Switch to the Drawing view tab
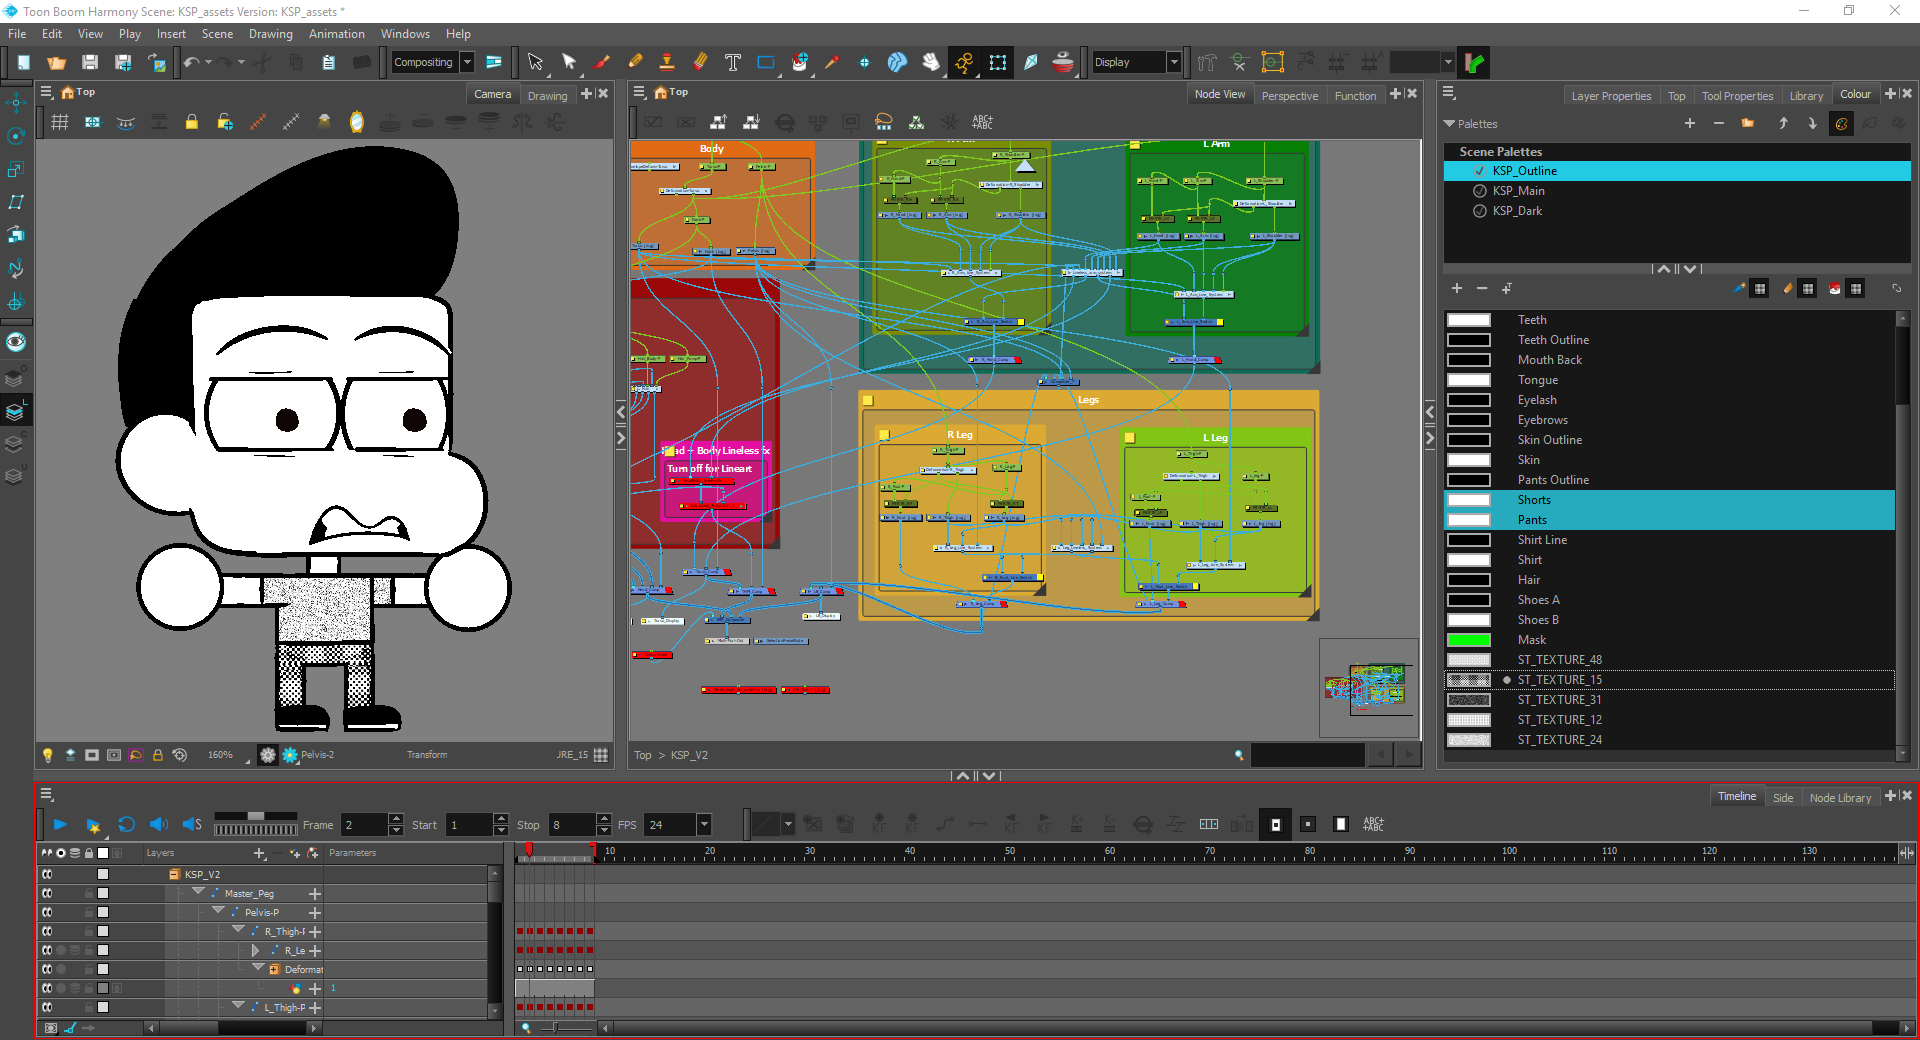The image size is (1920, 1040). pyautogui.click(x=547, y=96)
